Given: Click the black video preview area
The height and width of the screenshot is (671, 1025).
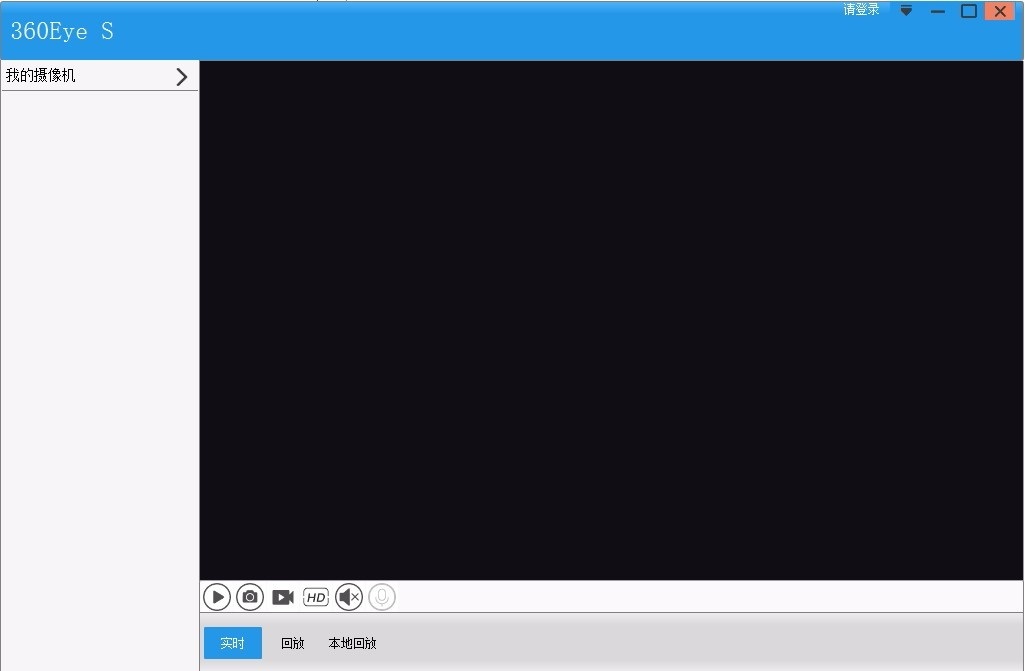Looking at the screenshot, I should (x=611, y=320).
